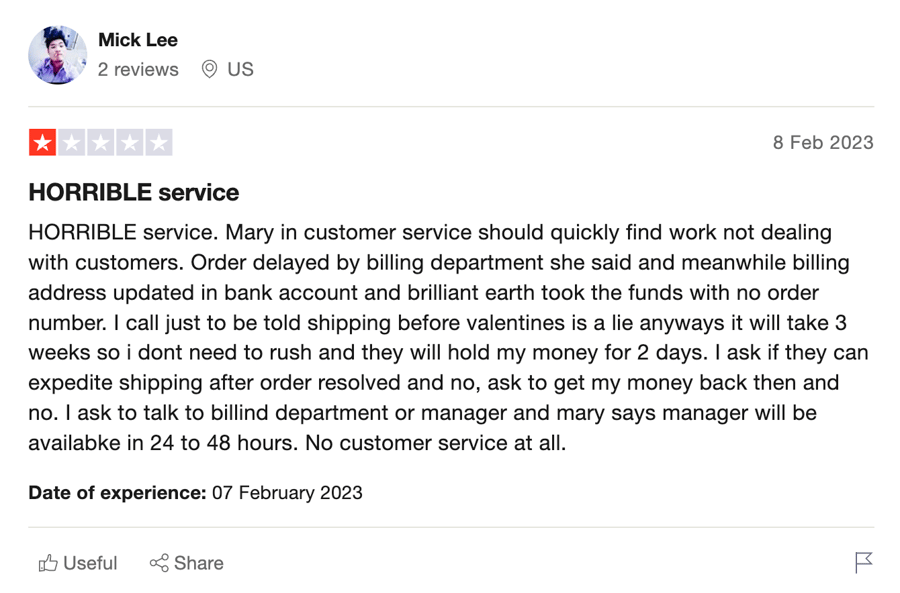The height and width of the screenshot is (593, 900).
Task: Click the 8 Feb 2023 review date
Action: tap(823, 142)
